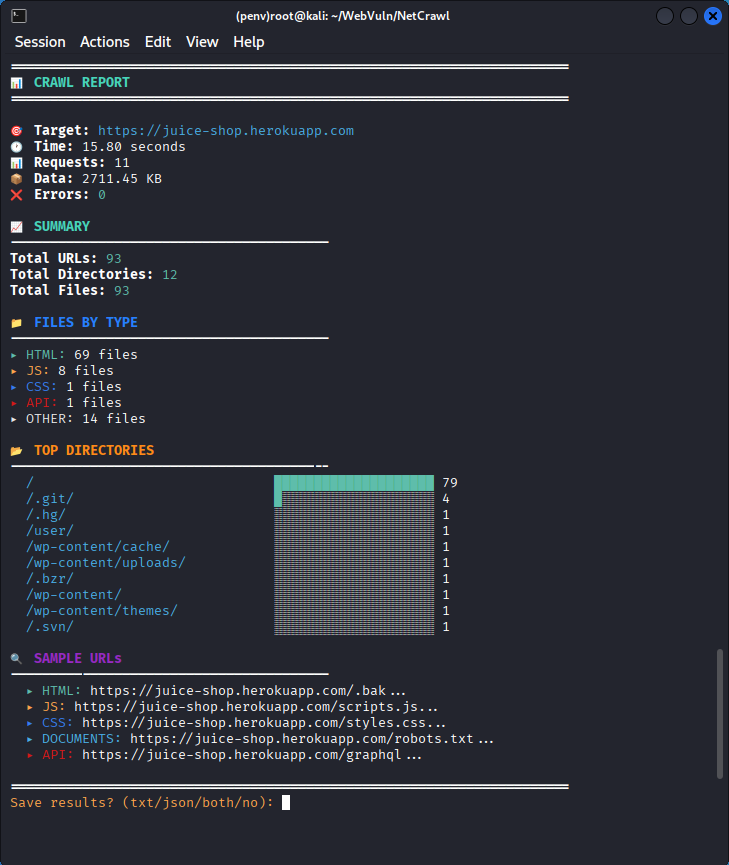
Task: Click the graphql API sample URL
Action: pos(242,755)
